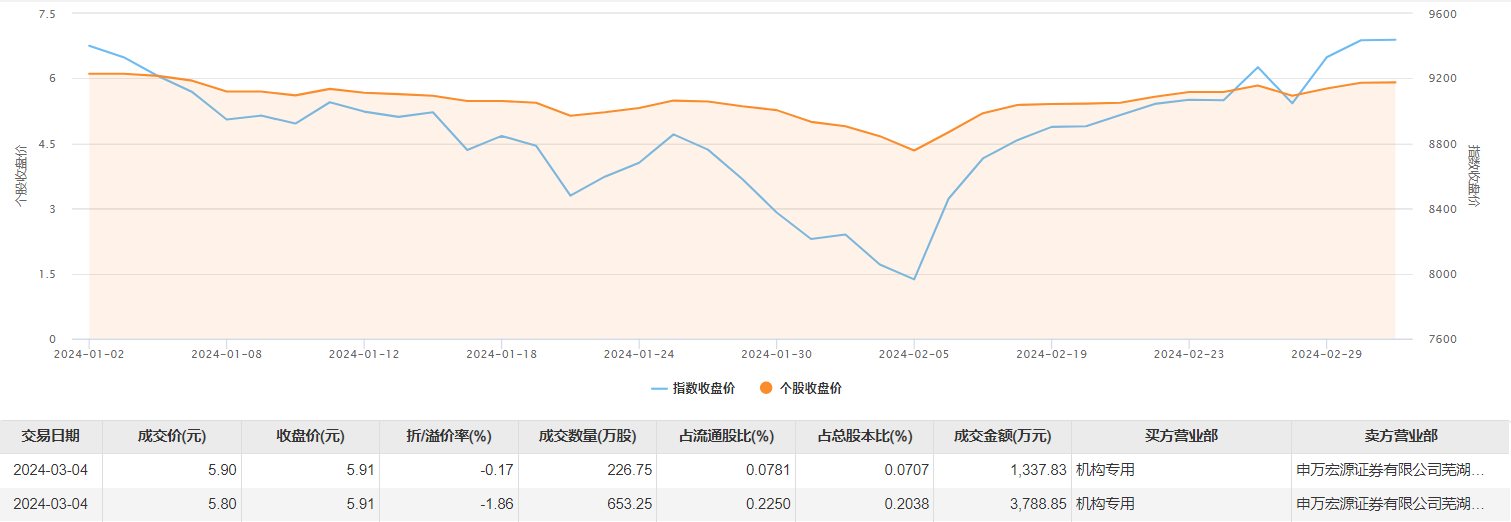Click the 指数收盘价 right axis title

[x=1473, y=176]
